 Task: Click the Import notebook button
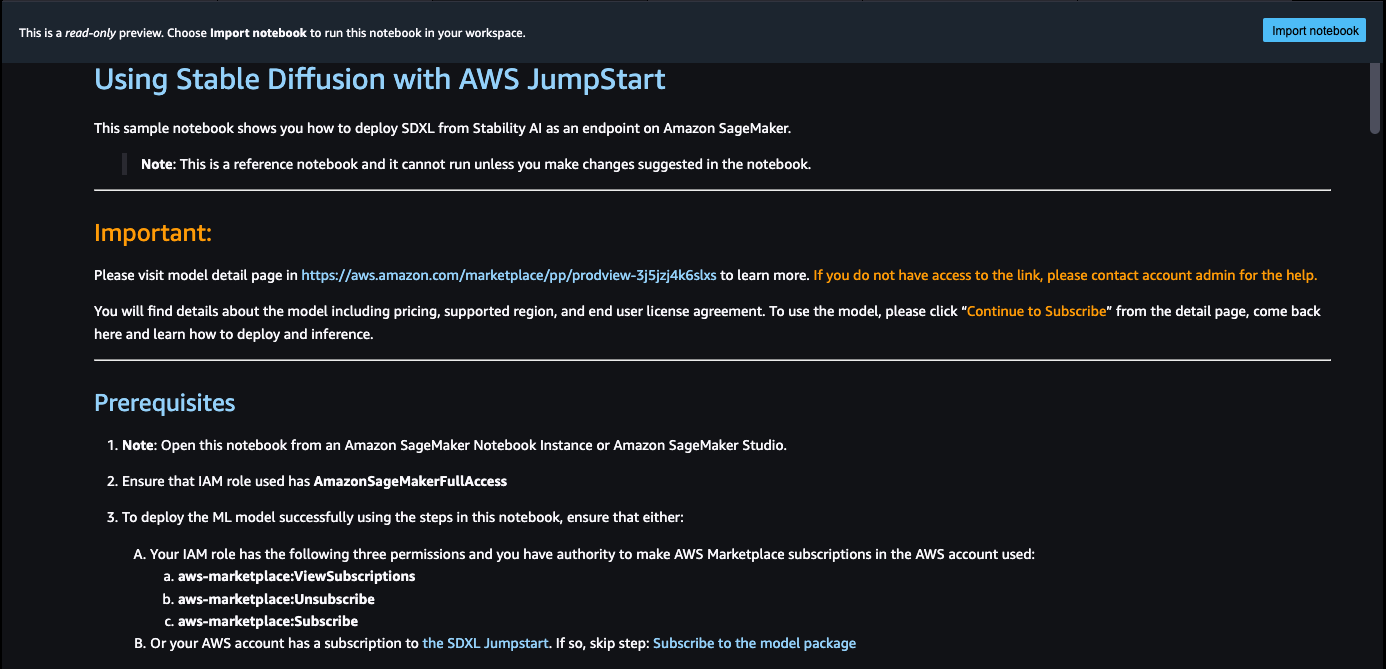point(1314,31)
